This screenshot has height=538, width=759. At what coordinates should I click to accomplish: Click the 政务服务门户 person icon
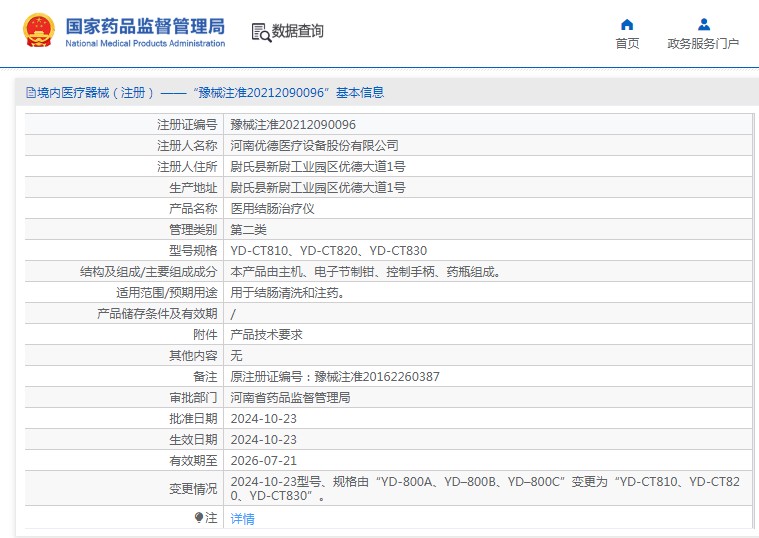(703, 25)
